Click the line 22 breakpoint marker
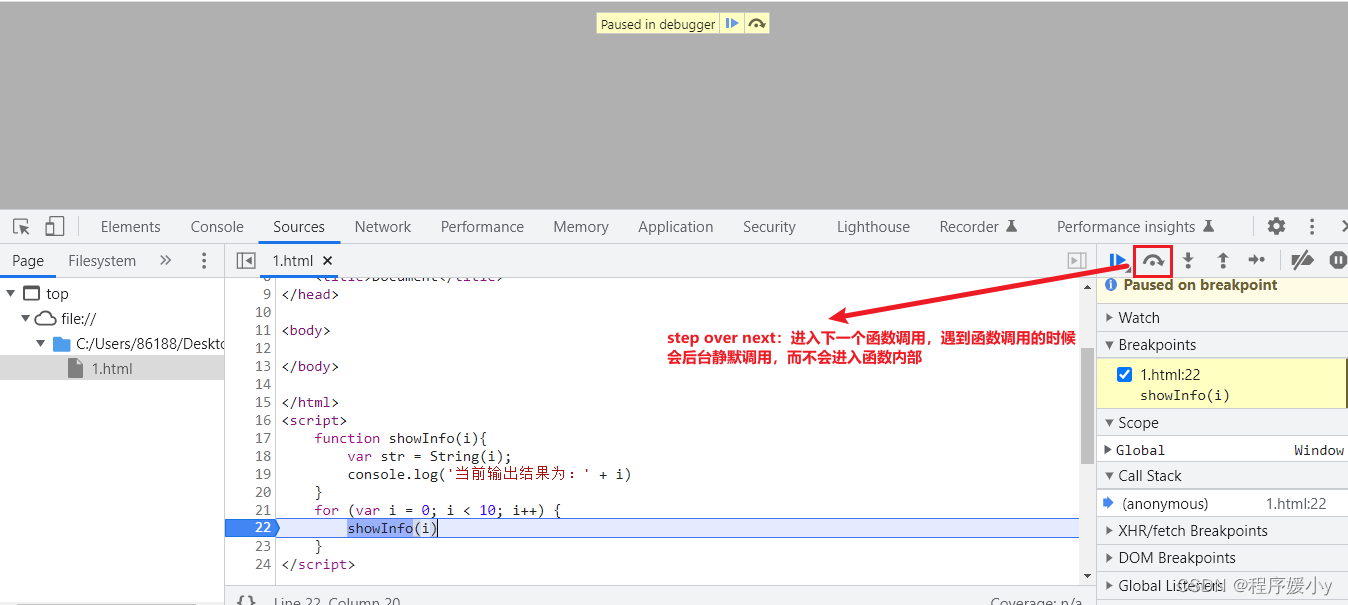The width and height of the screenshot is (1348, 605). tap(250, 528)
